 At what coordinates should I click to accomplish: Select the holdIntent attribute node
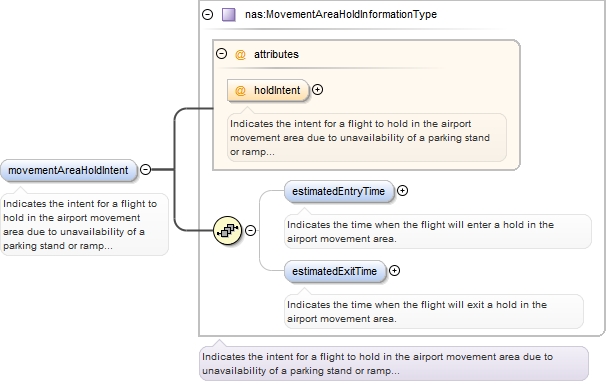268,91
